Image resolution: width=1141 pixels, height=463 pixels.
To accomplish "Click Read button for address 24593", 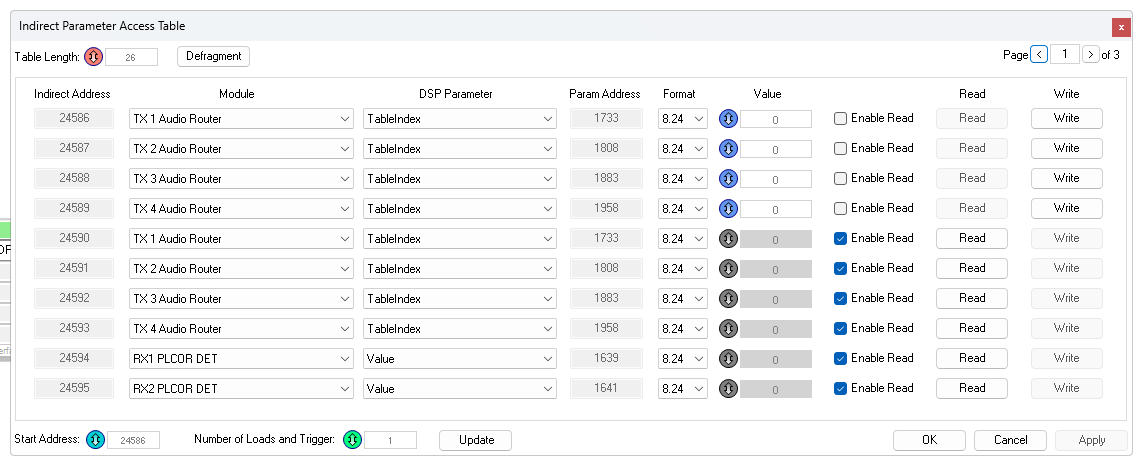I will pos(971,328).
